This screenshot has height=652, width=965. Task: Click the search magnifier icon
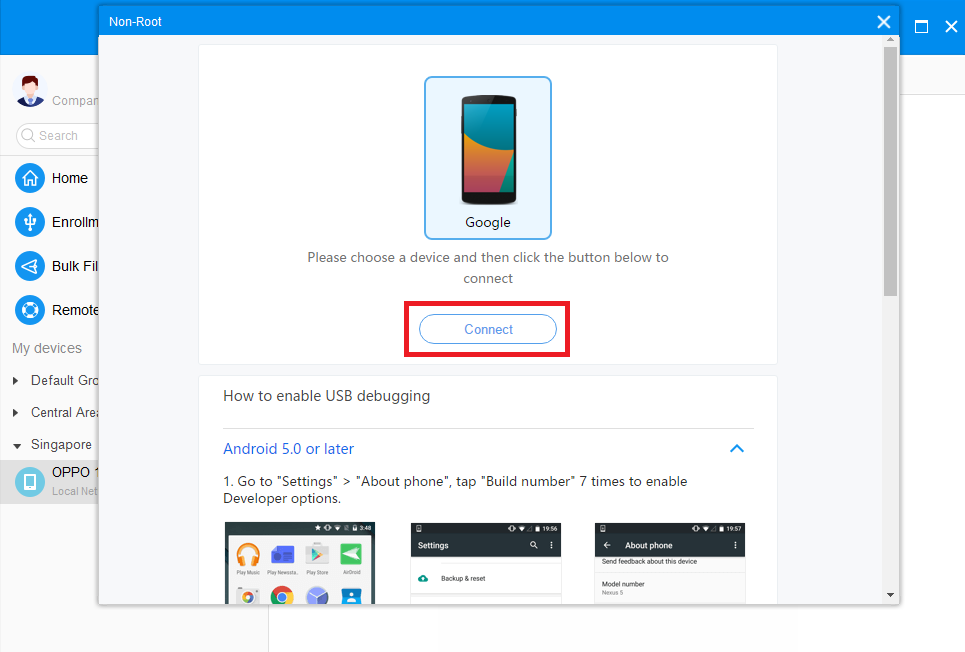tap(28, 135)
